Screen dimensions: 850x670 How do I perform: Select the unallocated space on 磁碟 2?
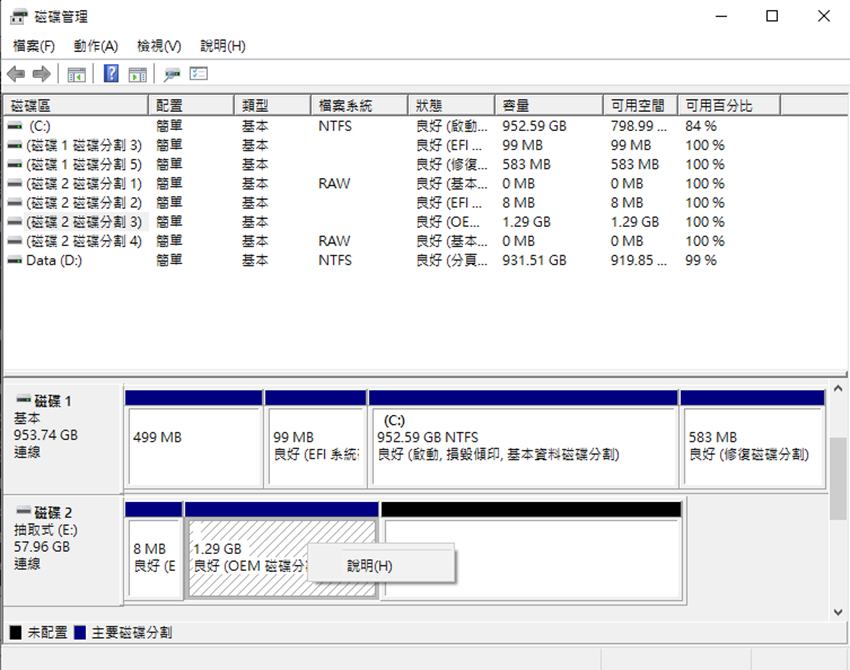coord(531,550)
